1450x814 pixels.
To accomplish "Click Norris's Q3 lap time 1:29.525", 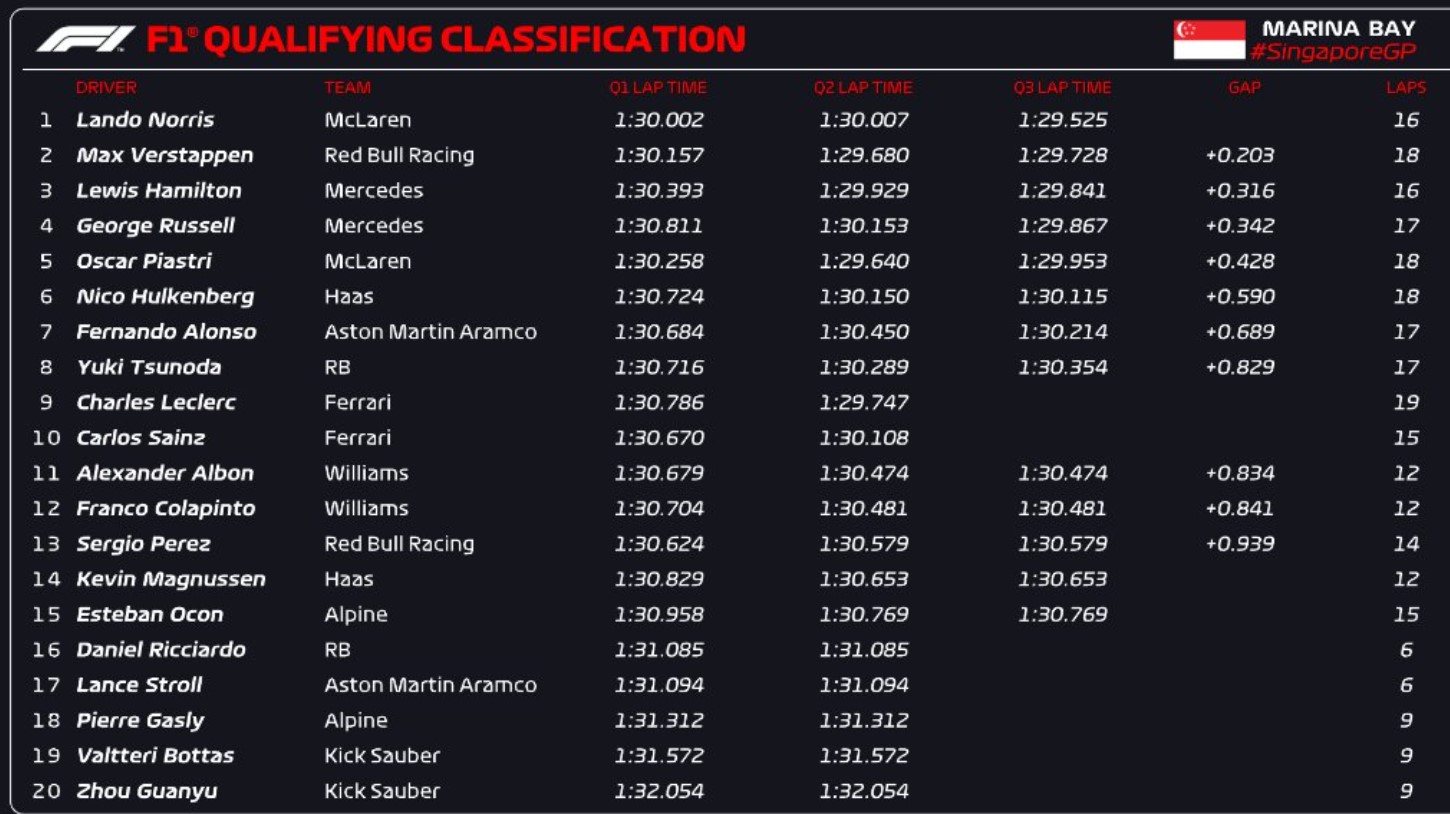I will click(x=1063, y=120).
